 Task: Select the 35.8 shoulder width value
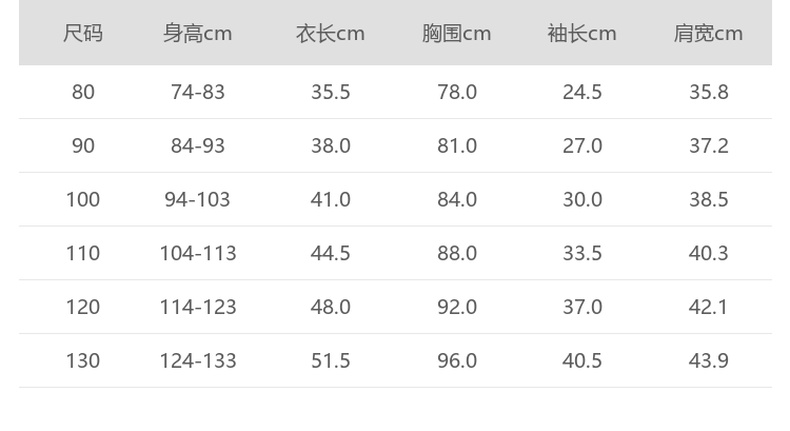pos(708,92)
